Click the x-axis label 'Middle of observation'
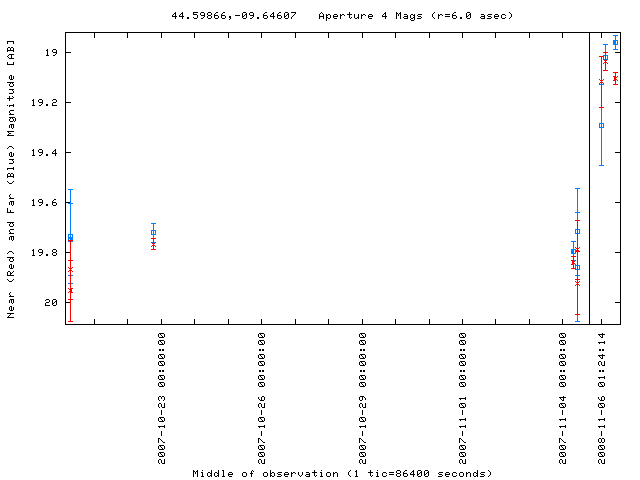640x480 pixels. tap(265, 474)
